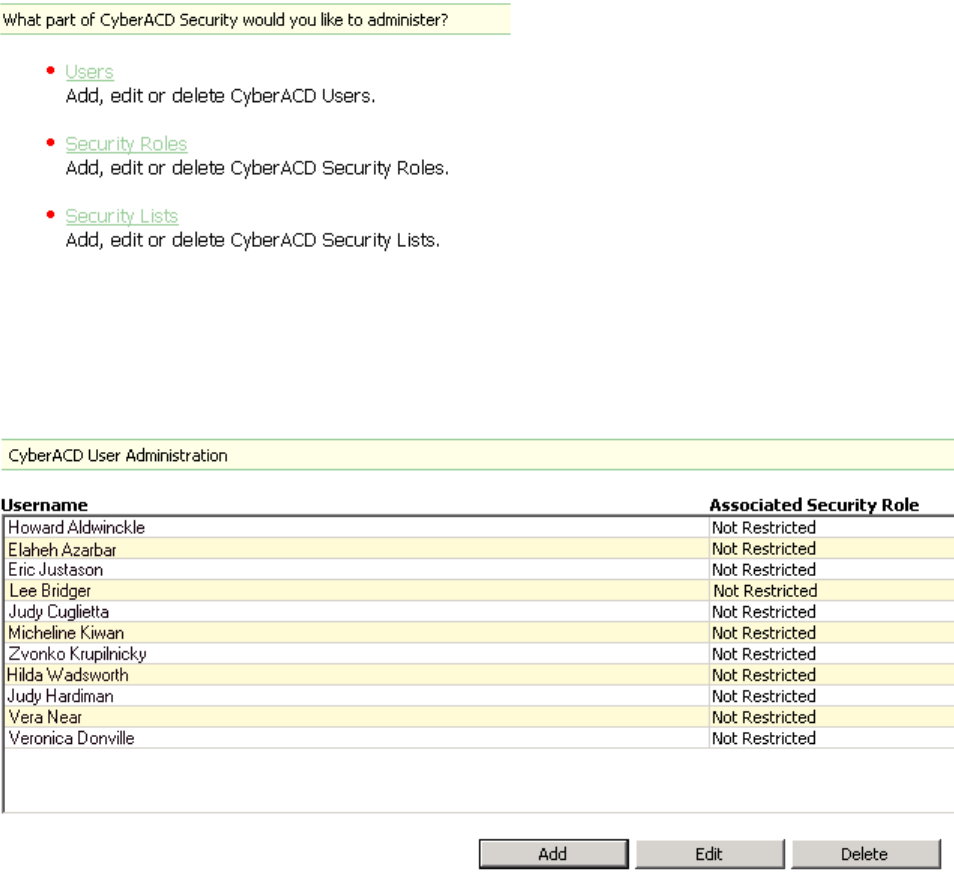This screenshot has height=885, width=954.
Task: Open the Users administration link
Action: [89, 72]
